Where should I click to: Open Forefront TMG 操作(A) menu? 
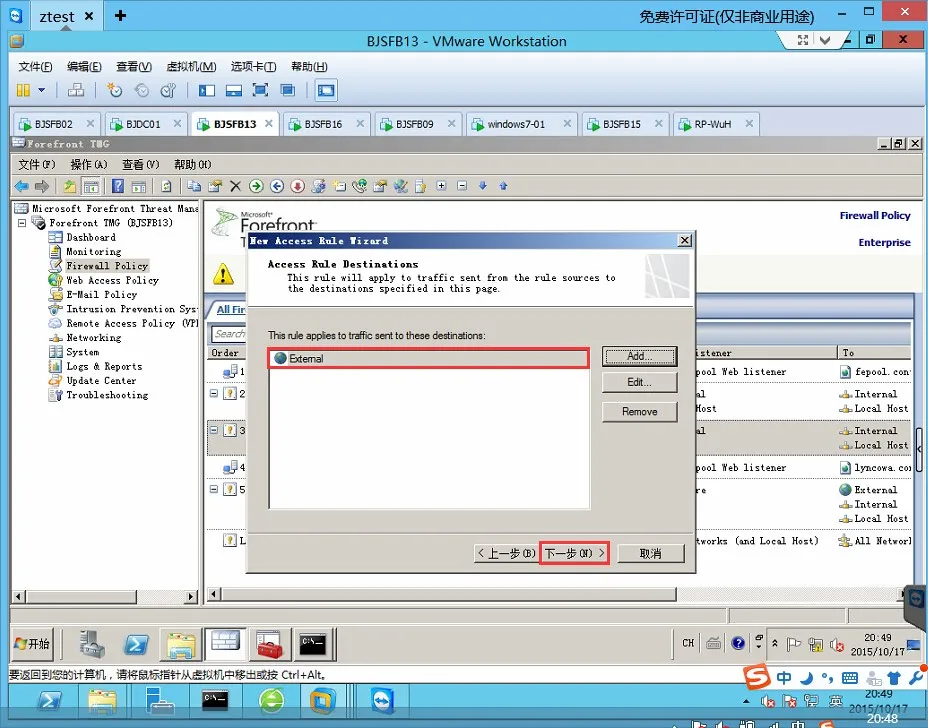(x=88, y=165)
